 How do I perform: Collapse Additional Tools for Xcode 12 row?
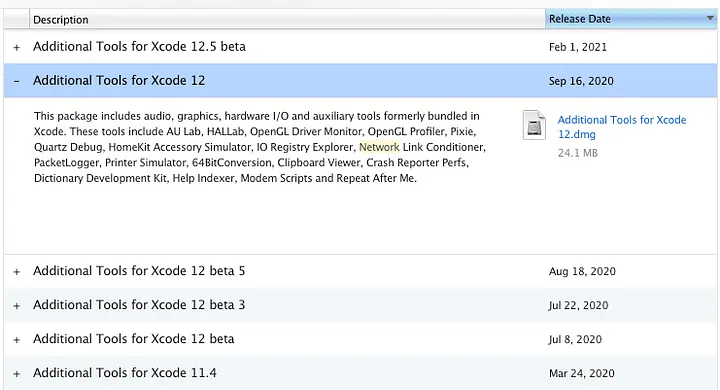pos(17,81)
